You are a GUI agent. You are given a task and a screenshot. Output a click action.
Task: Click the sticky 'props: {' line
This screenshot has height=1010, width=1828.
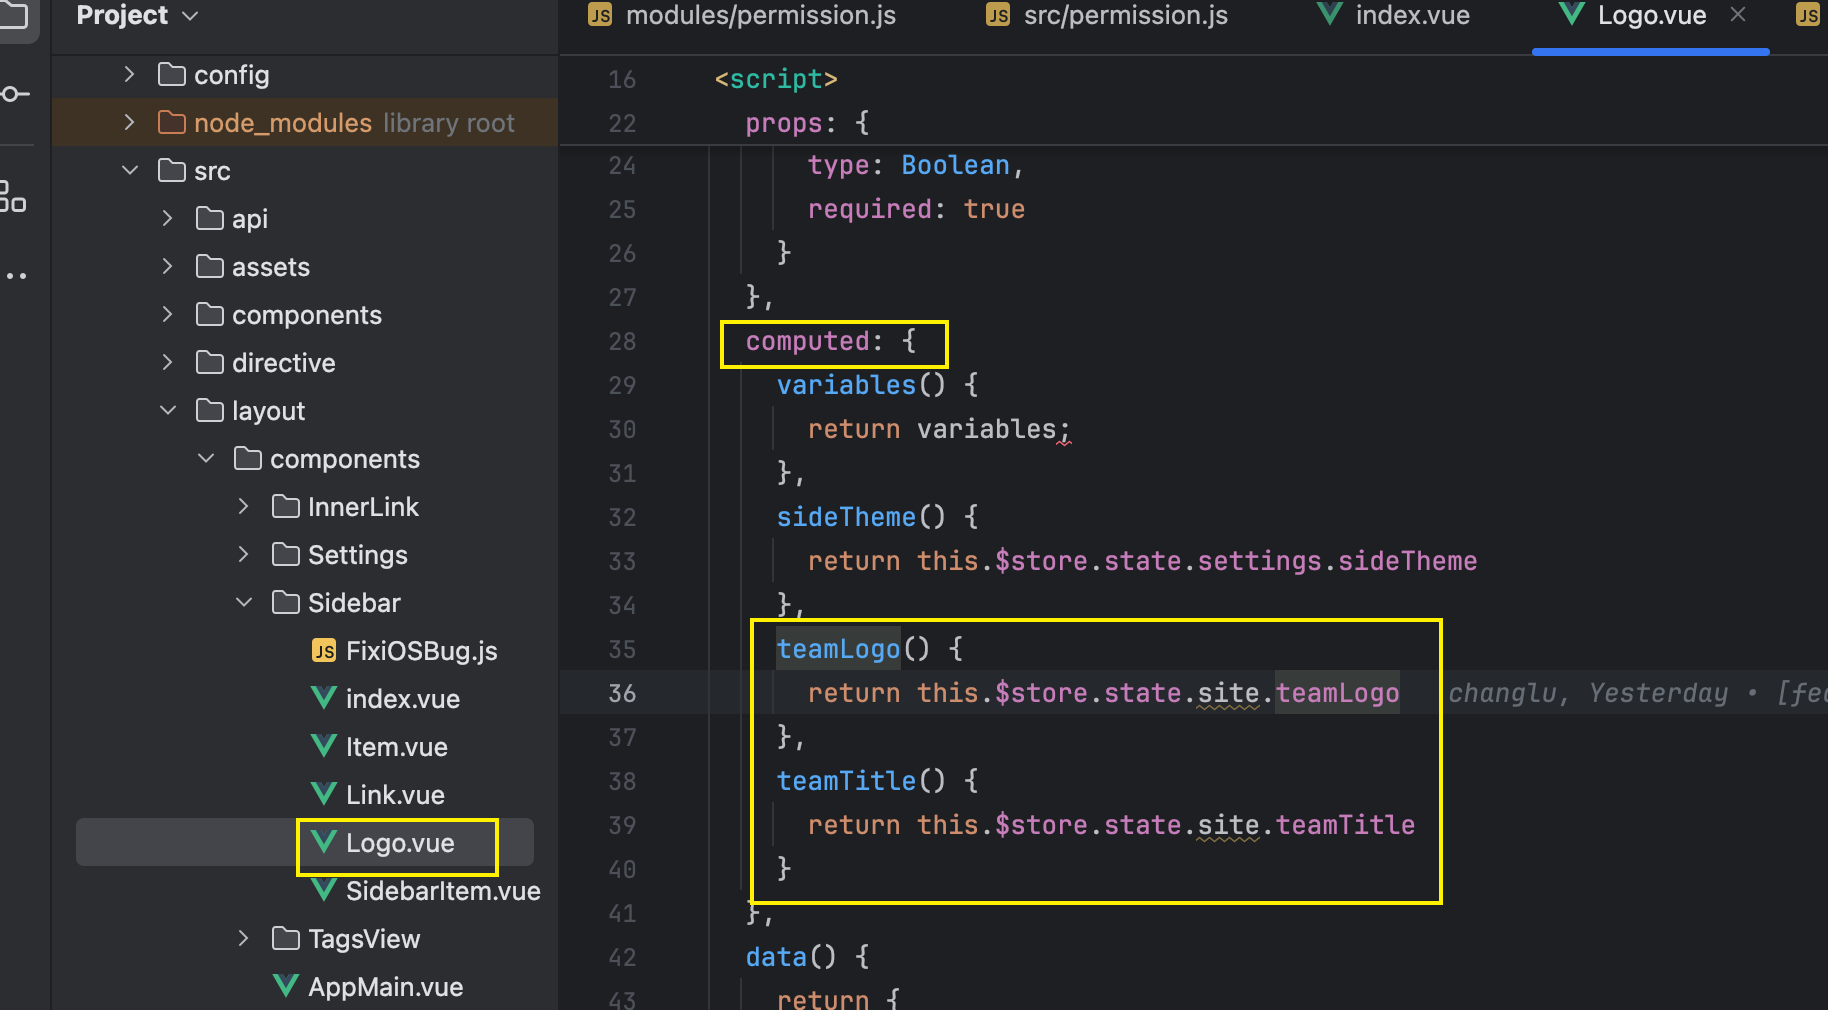tap(808, 123)
